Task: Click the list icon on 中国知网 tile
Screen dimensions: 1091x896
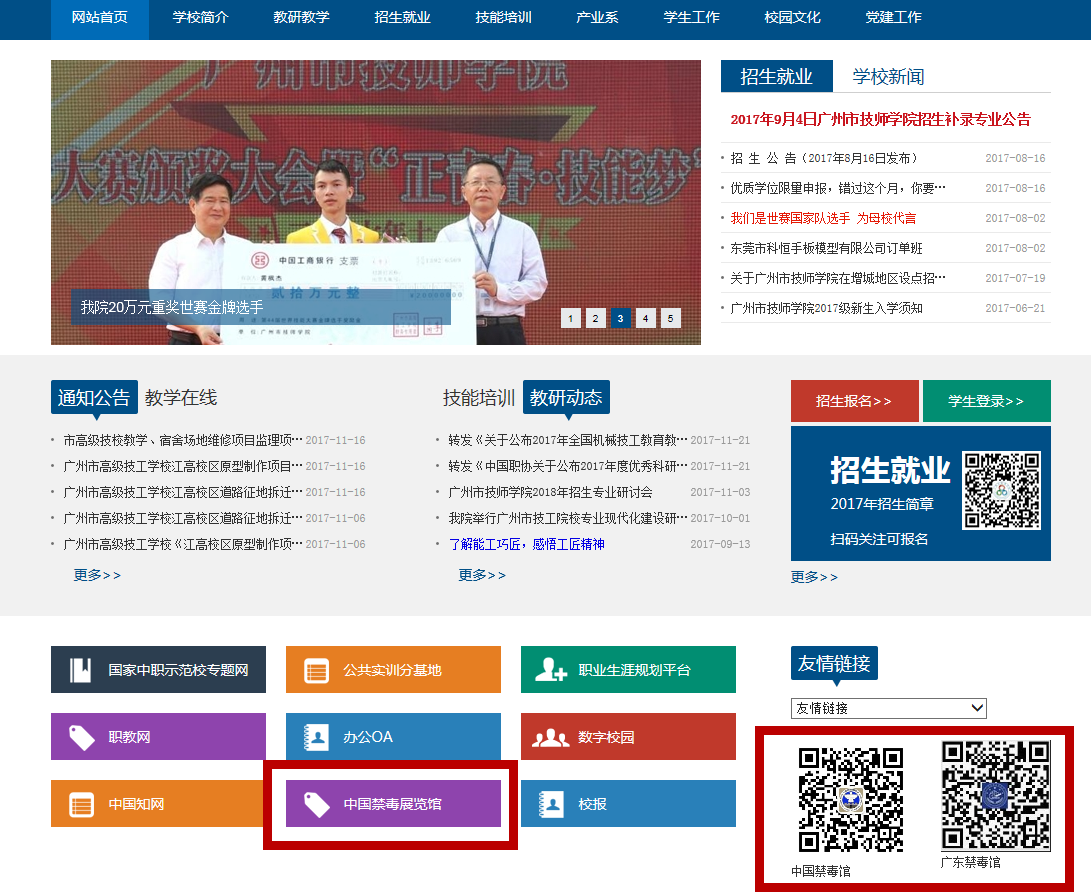Action: 81,805
